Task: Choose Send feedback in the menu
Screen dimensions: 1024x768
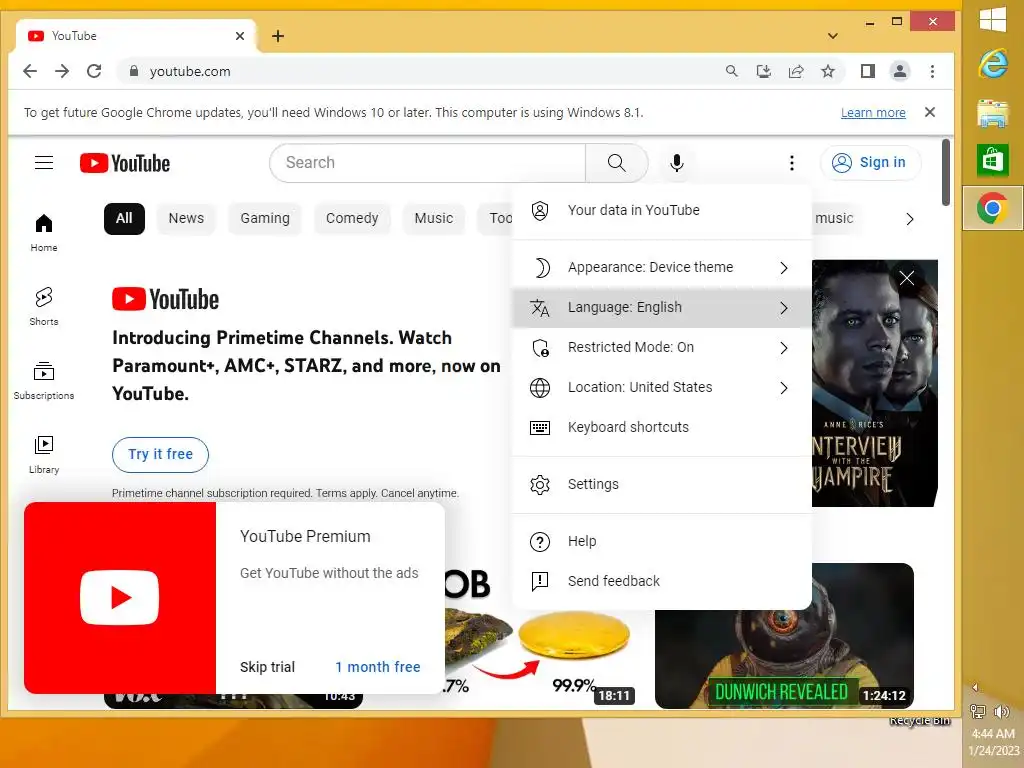Action: (x=662, y=581)
